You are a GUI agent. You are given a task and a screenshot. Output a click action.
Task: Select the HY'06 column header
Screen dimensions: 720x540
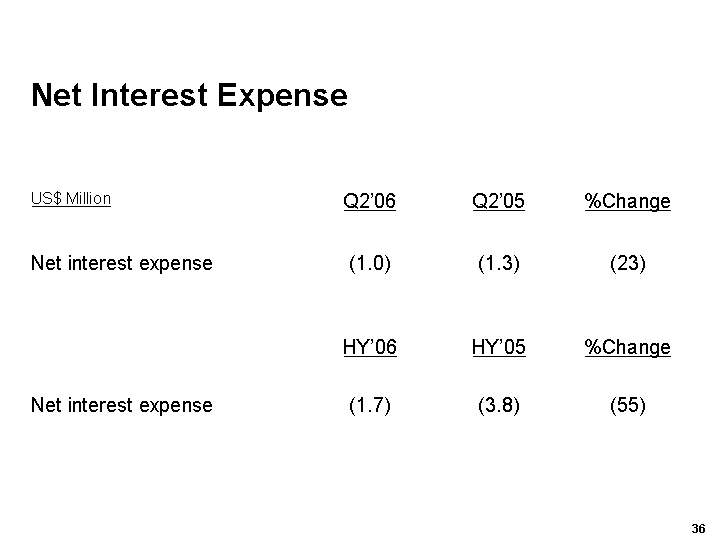369,348
